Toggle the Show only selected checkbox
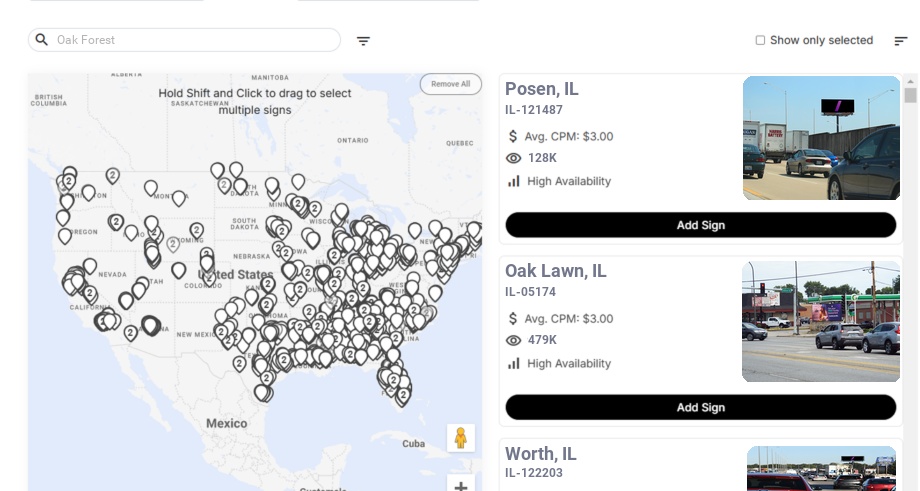The height and width of the screenshot is (491, 920). [760, 41]
